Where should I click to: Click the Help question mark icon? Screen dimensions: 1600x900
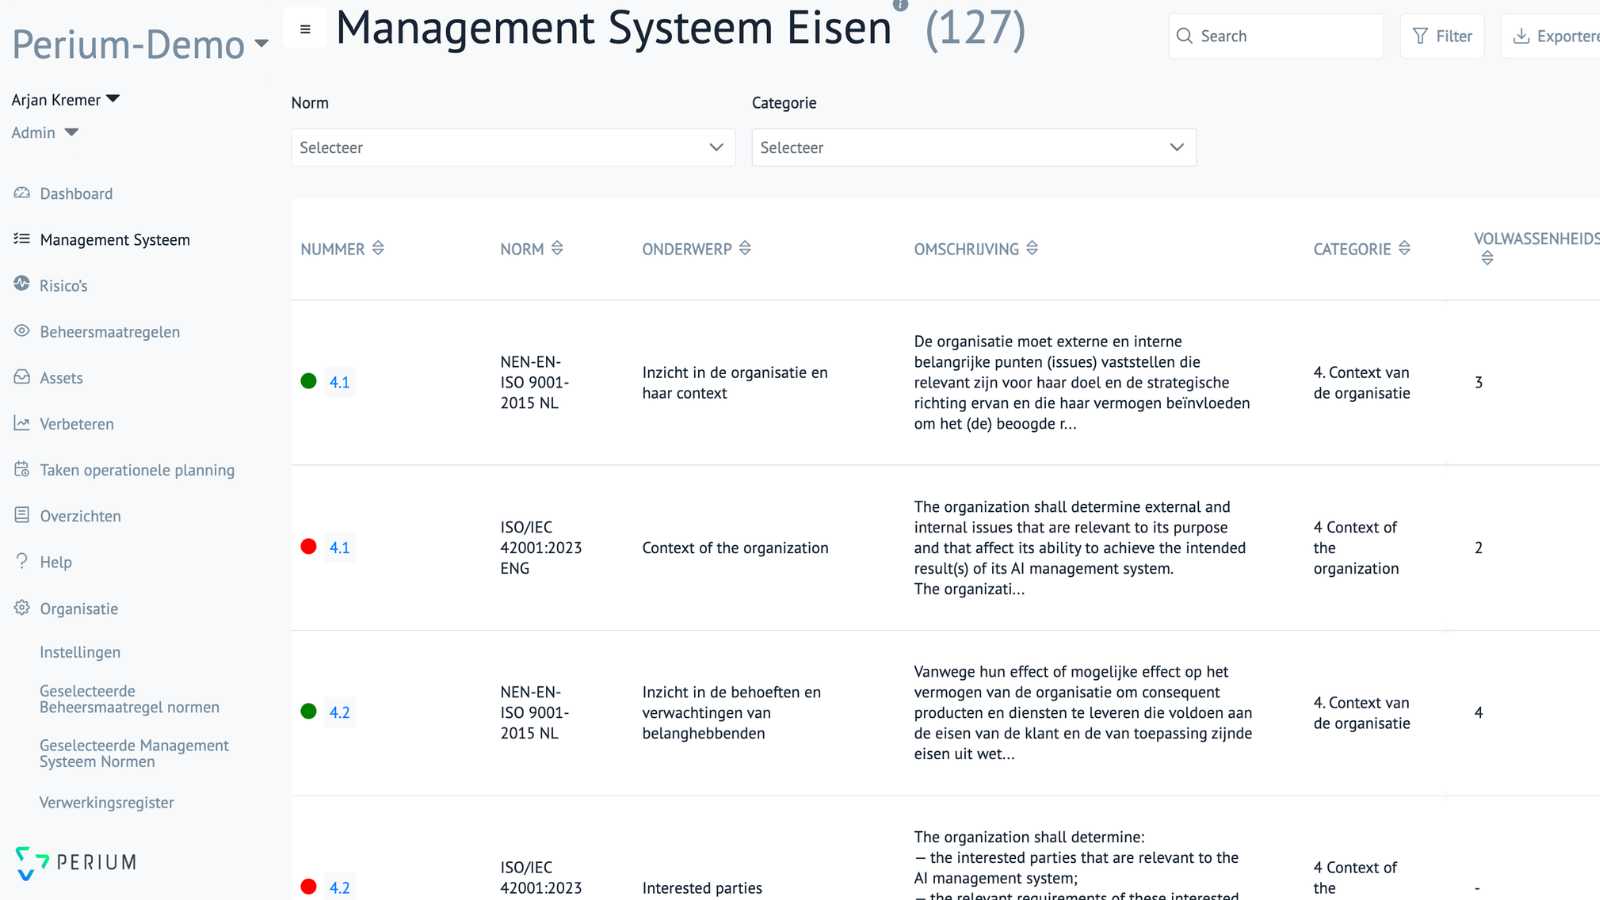click(22, 561)
